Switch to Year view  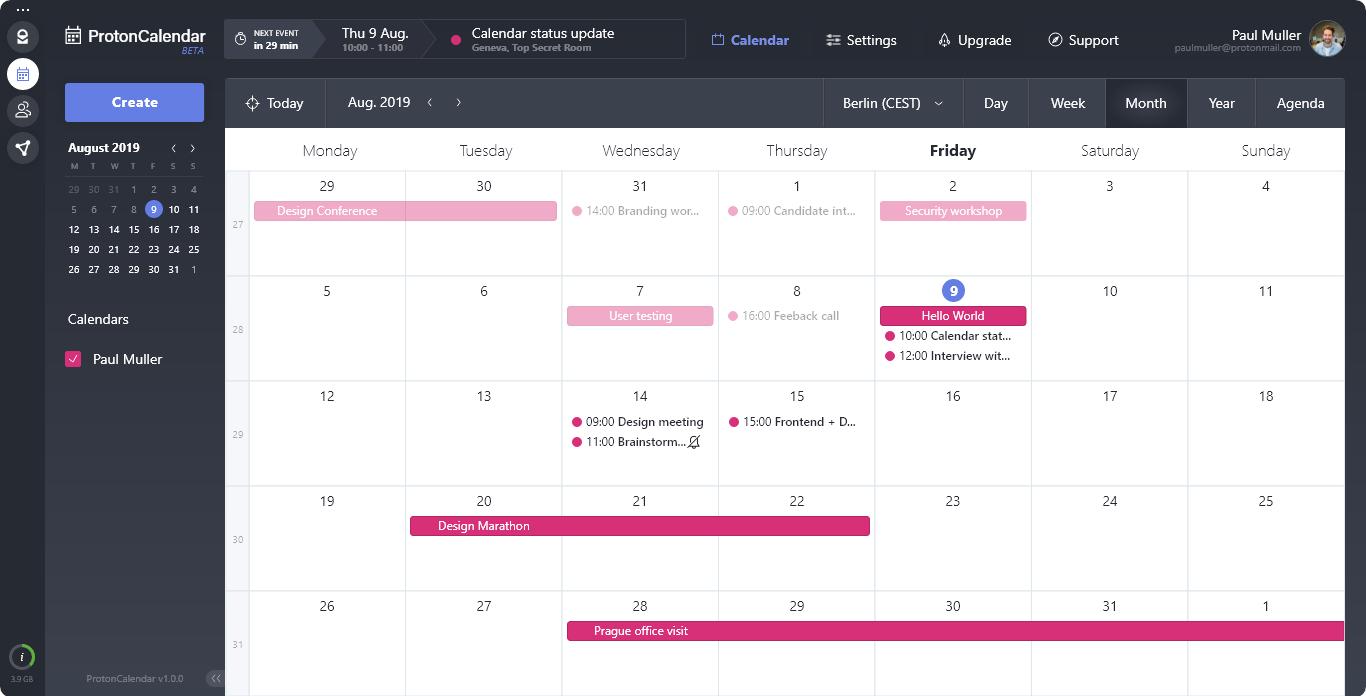point(1221,103)
